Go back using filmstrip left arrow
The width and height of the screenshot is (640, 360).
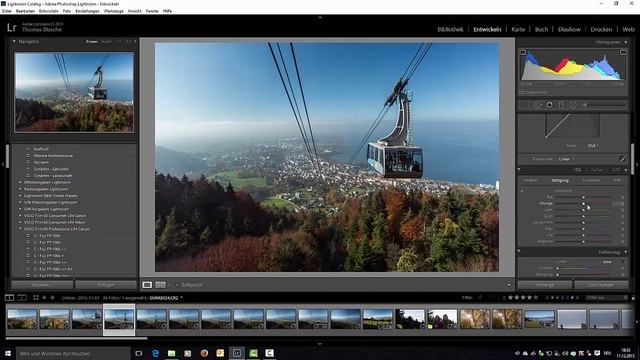click(44, 298)
